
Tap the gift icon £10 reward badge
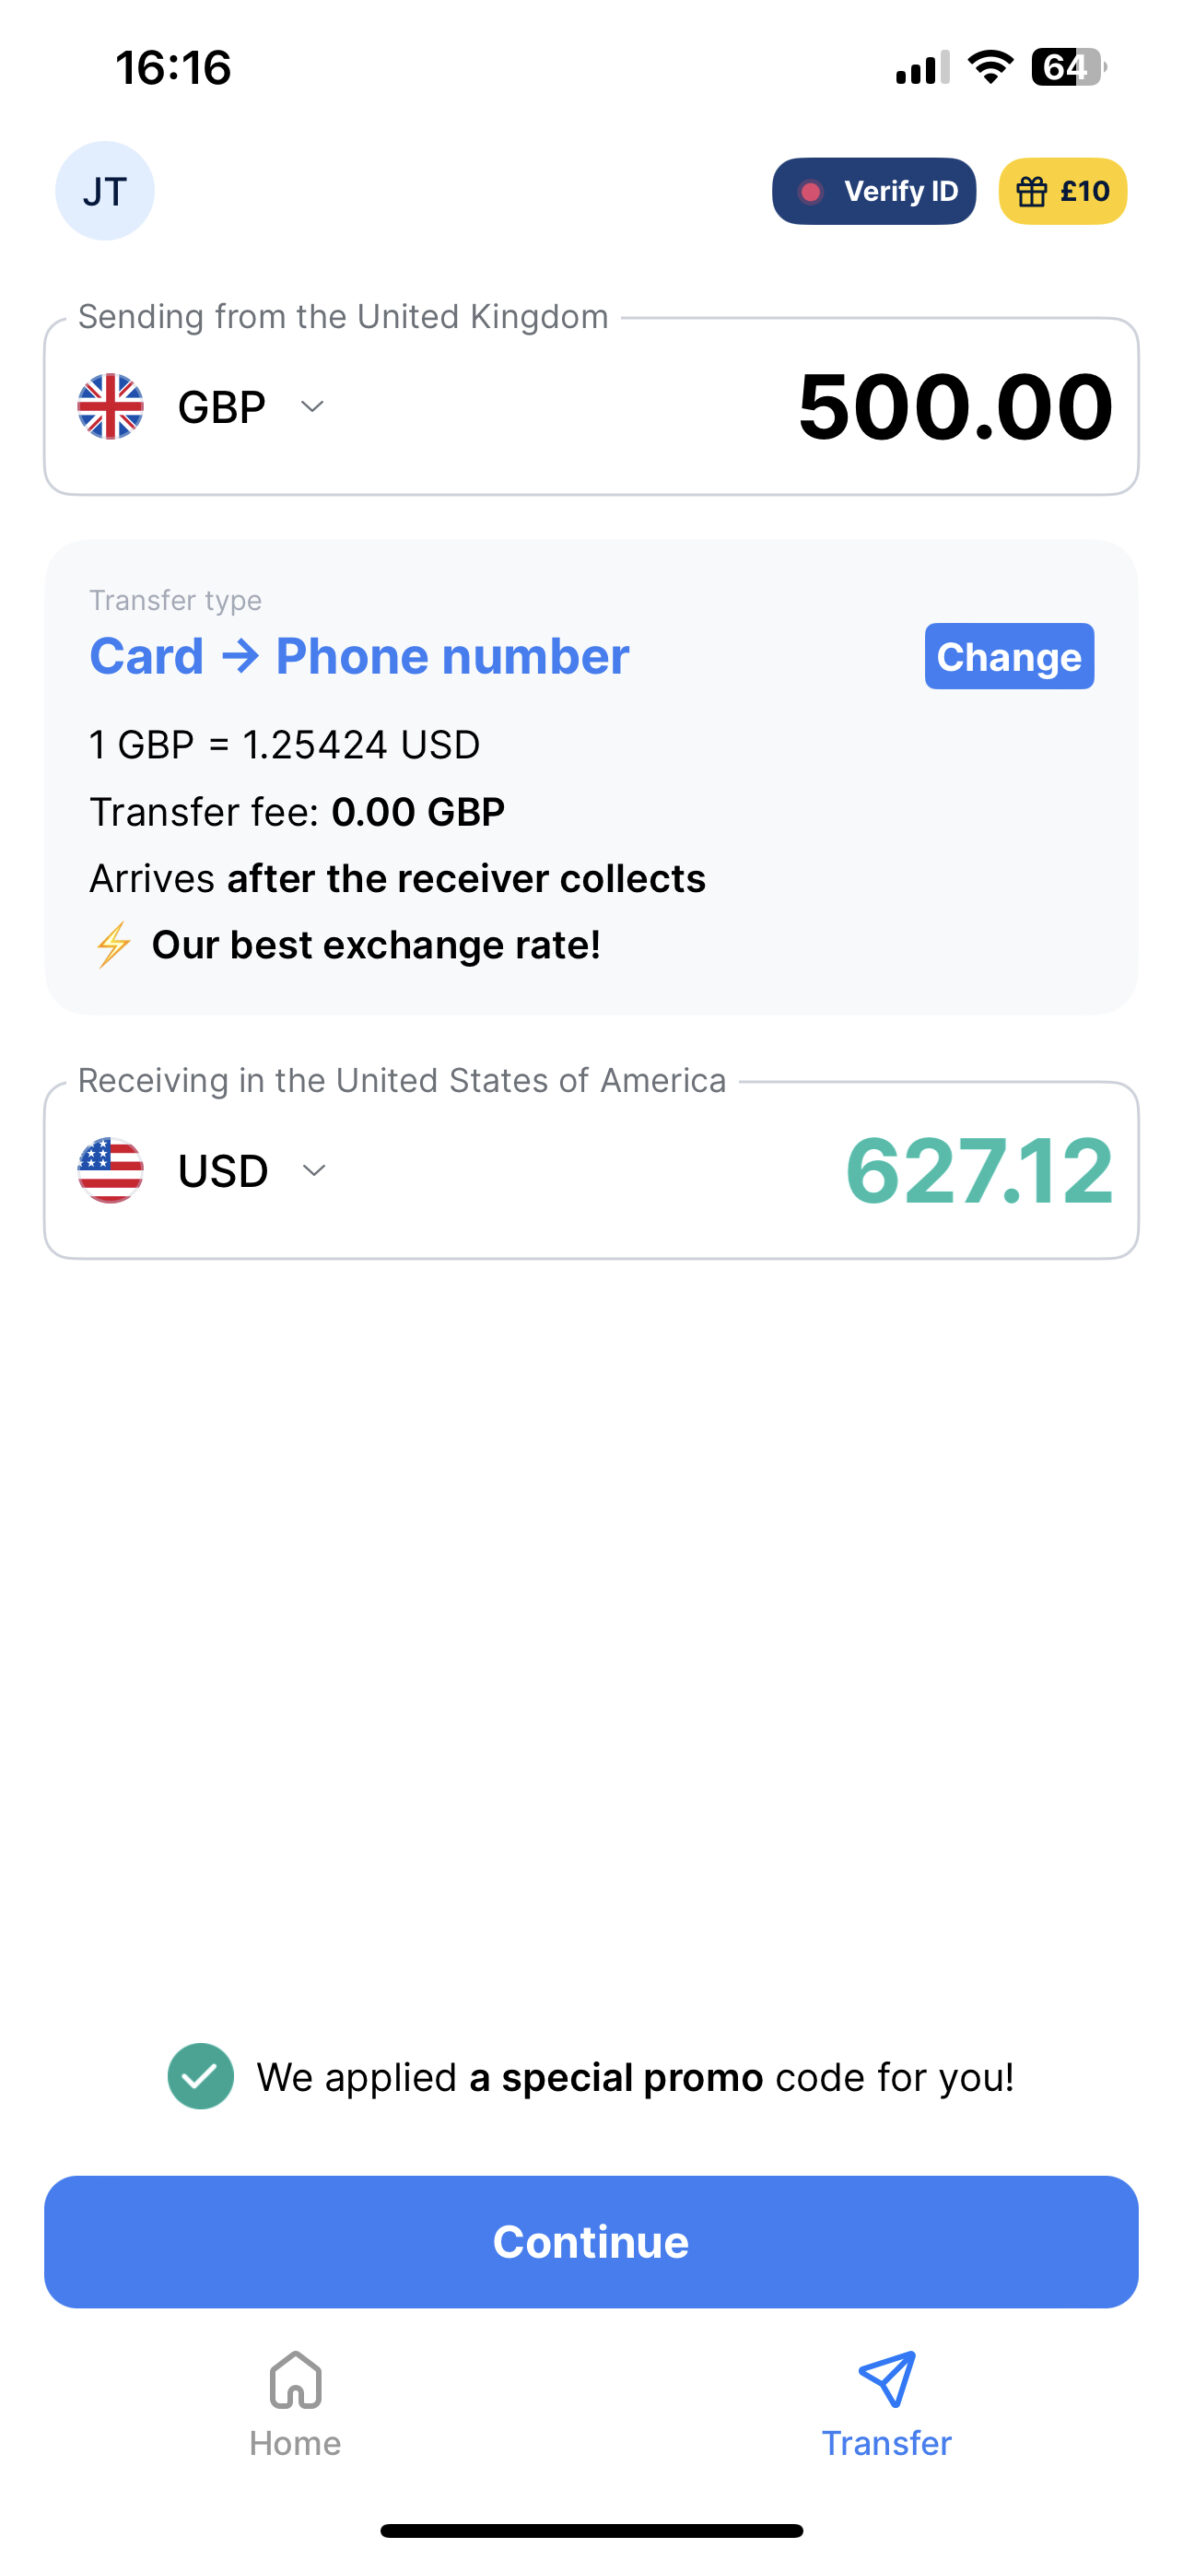point(1062,191)
